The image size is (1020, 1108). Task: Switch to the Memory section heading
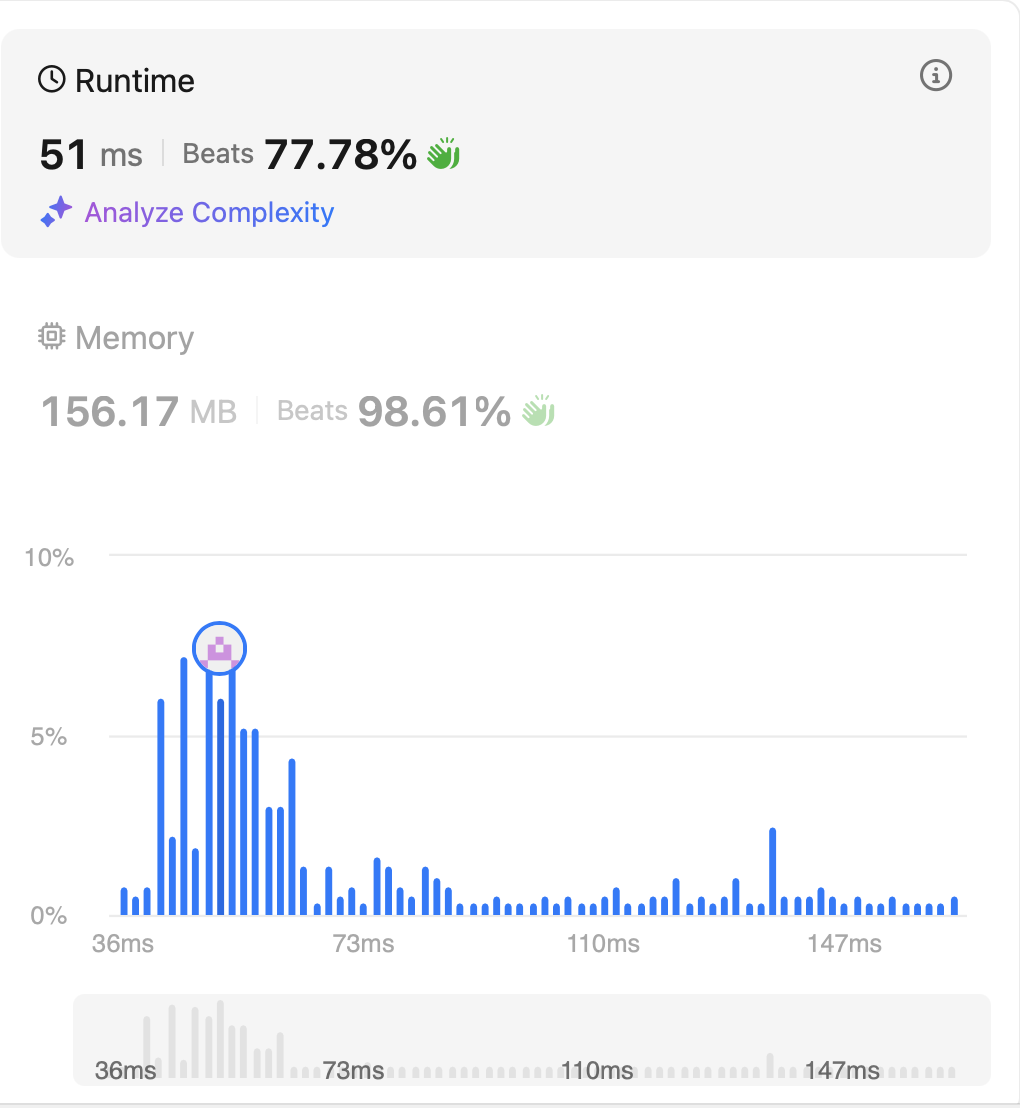point(134,338)
